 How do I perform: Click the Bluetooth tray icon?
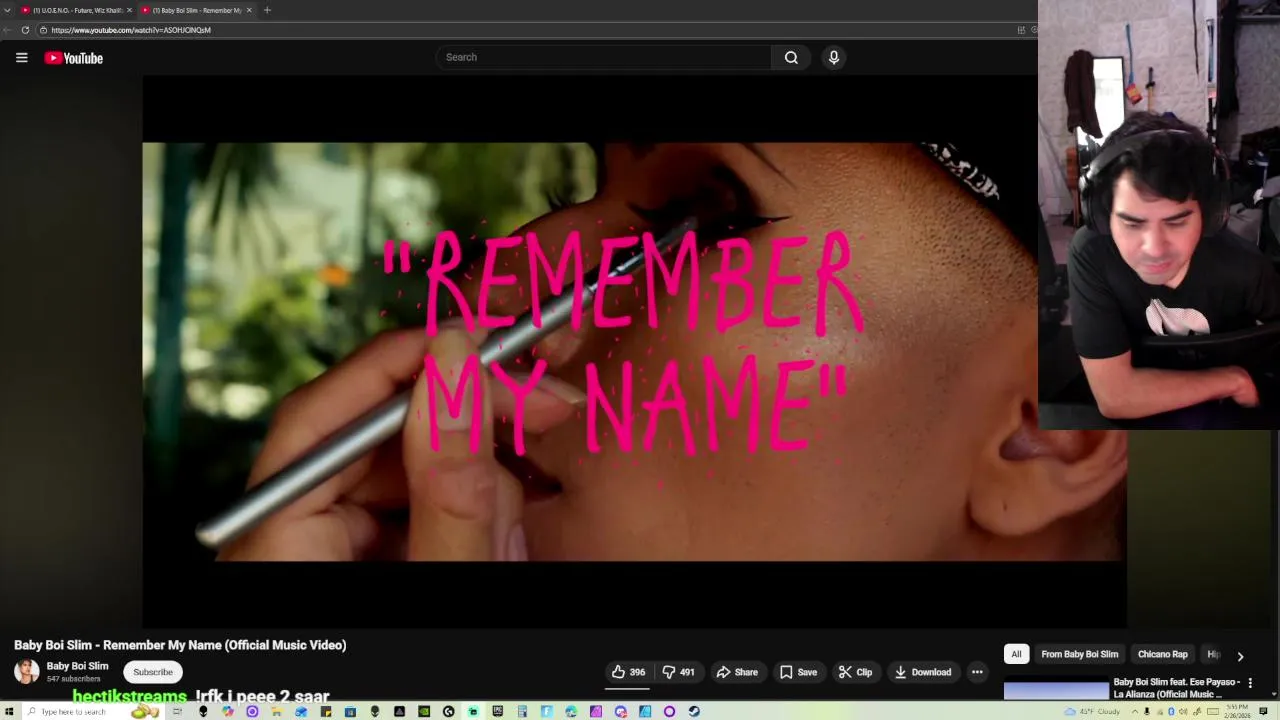pos(1172,712)
